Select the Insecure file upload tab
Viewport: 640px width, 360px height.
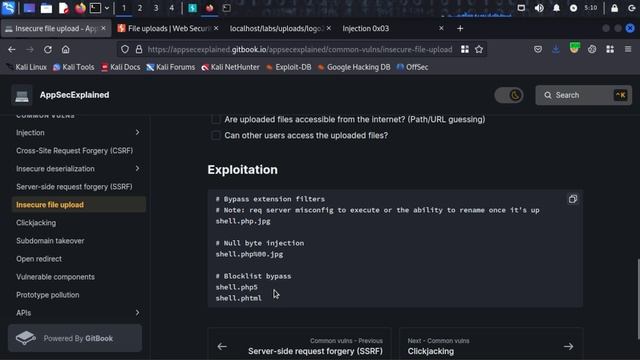56,29
